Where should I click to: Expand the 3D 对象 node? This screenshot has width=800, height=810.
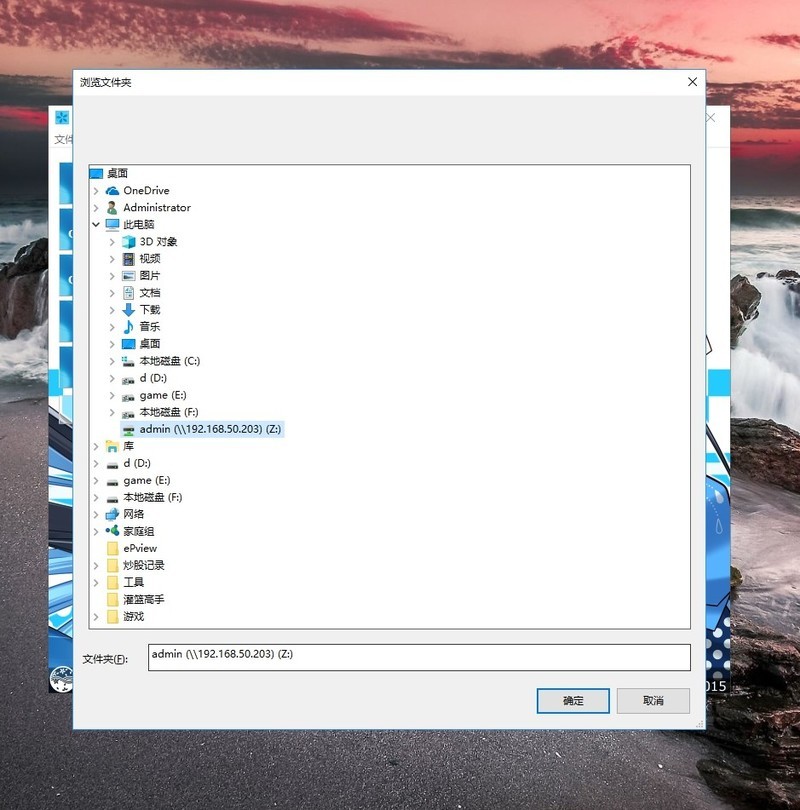[112, 242]
